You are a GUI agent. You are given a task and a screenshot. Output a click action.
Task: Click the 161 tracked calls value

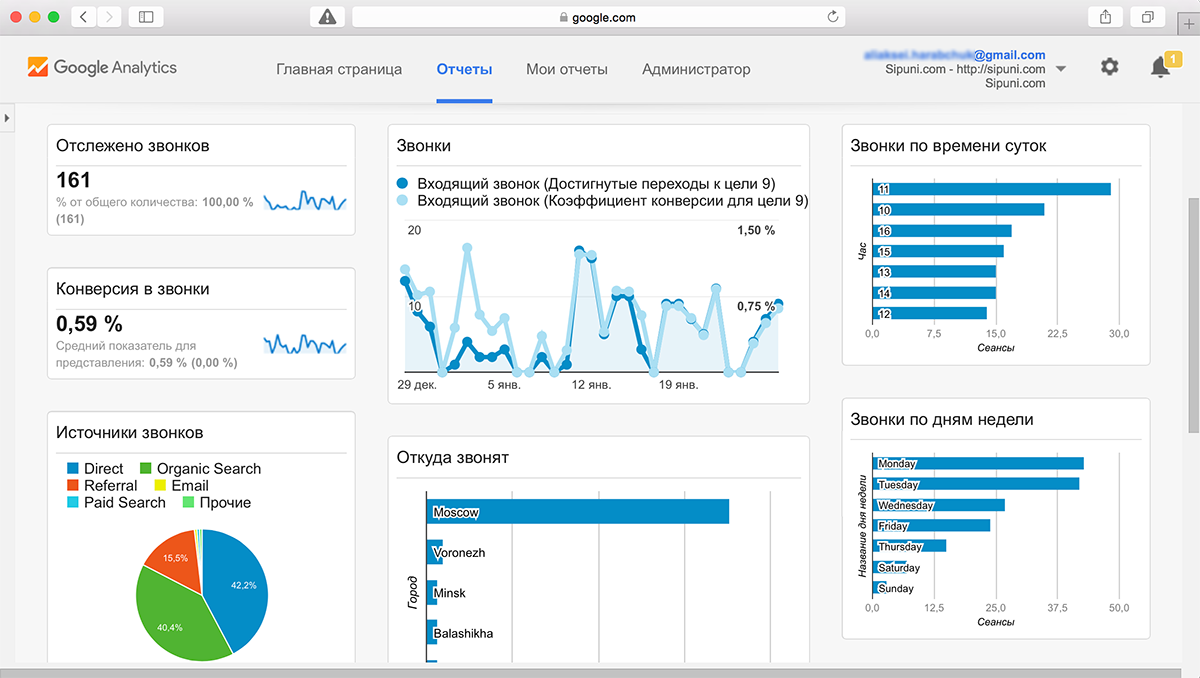coord(74,180)
